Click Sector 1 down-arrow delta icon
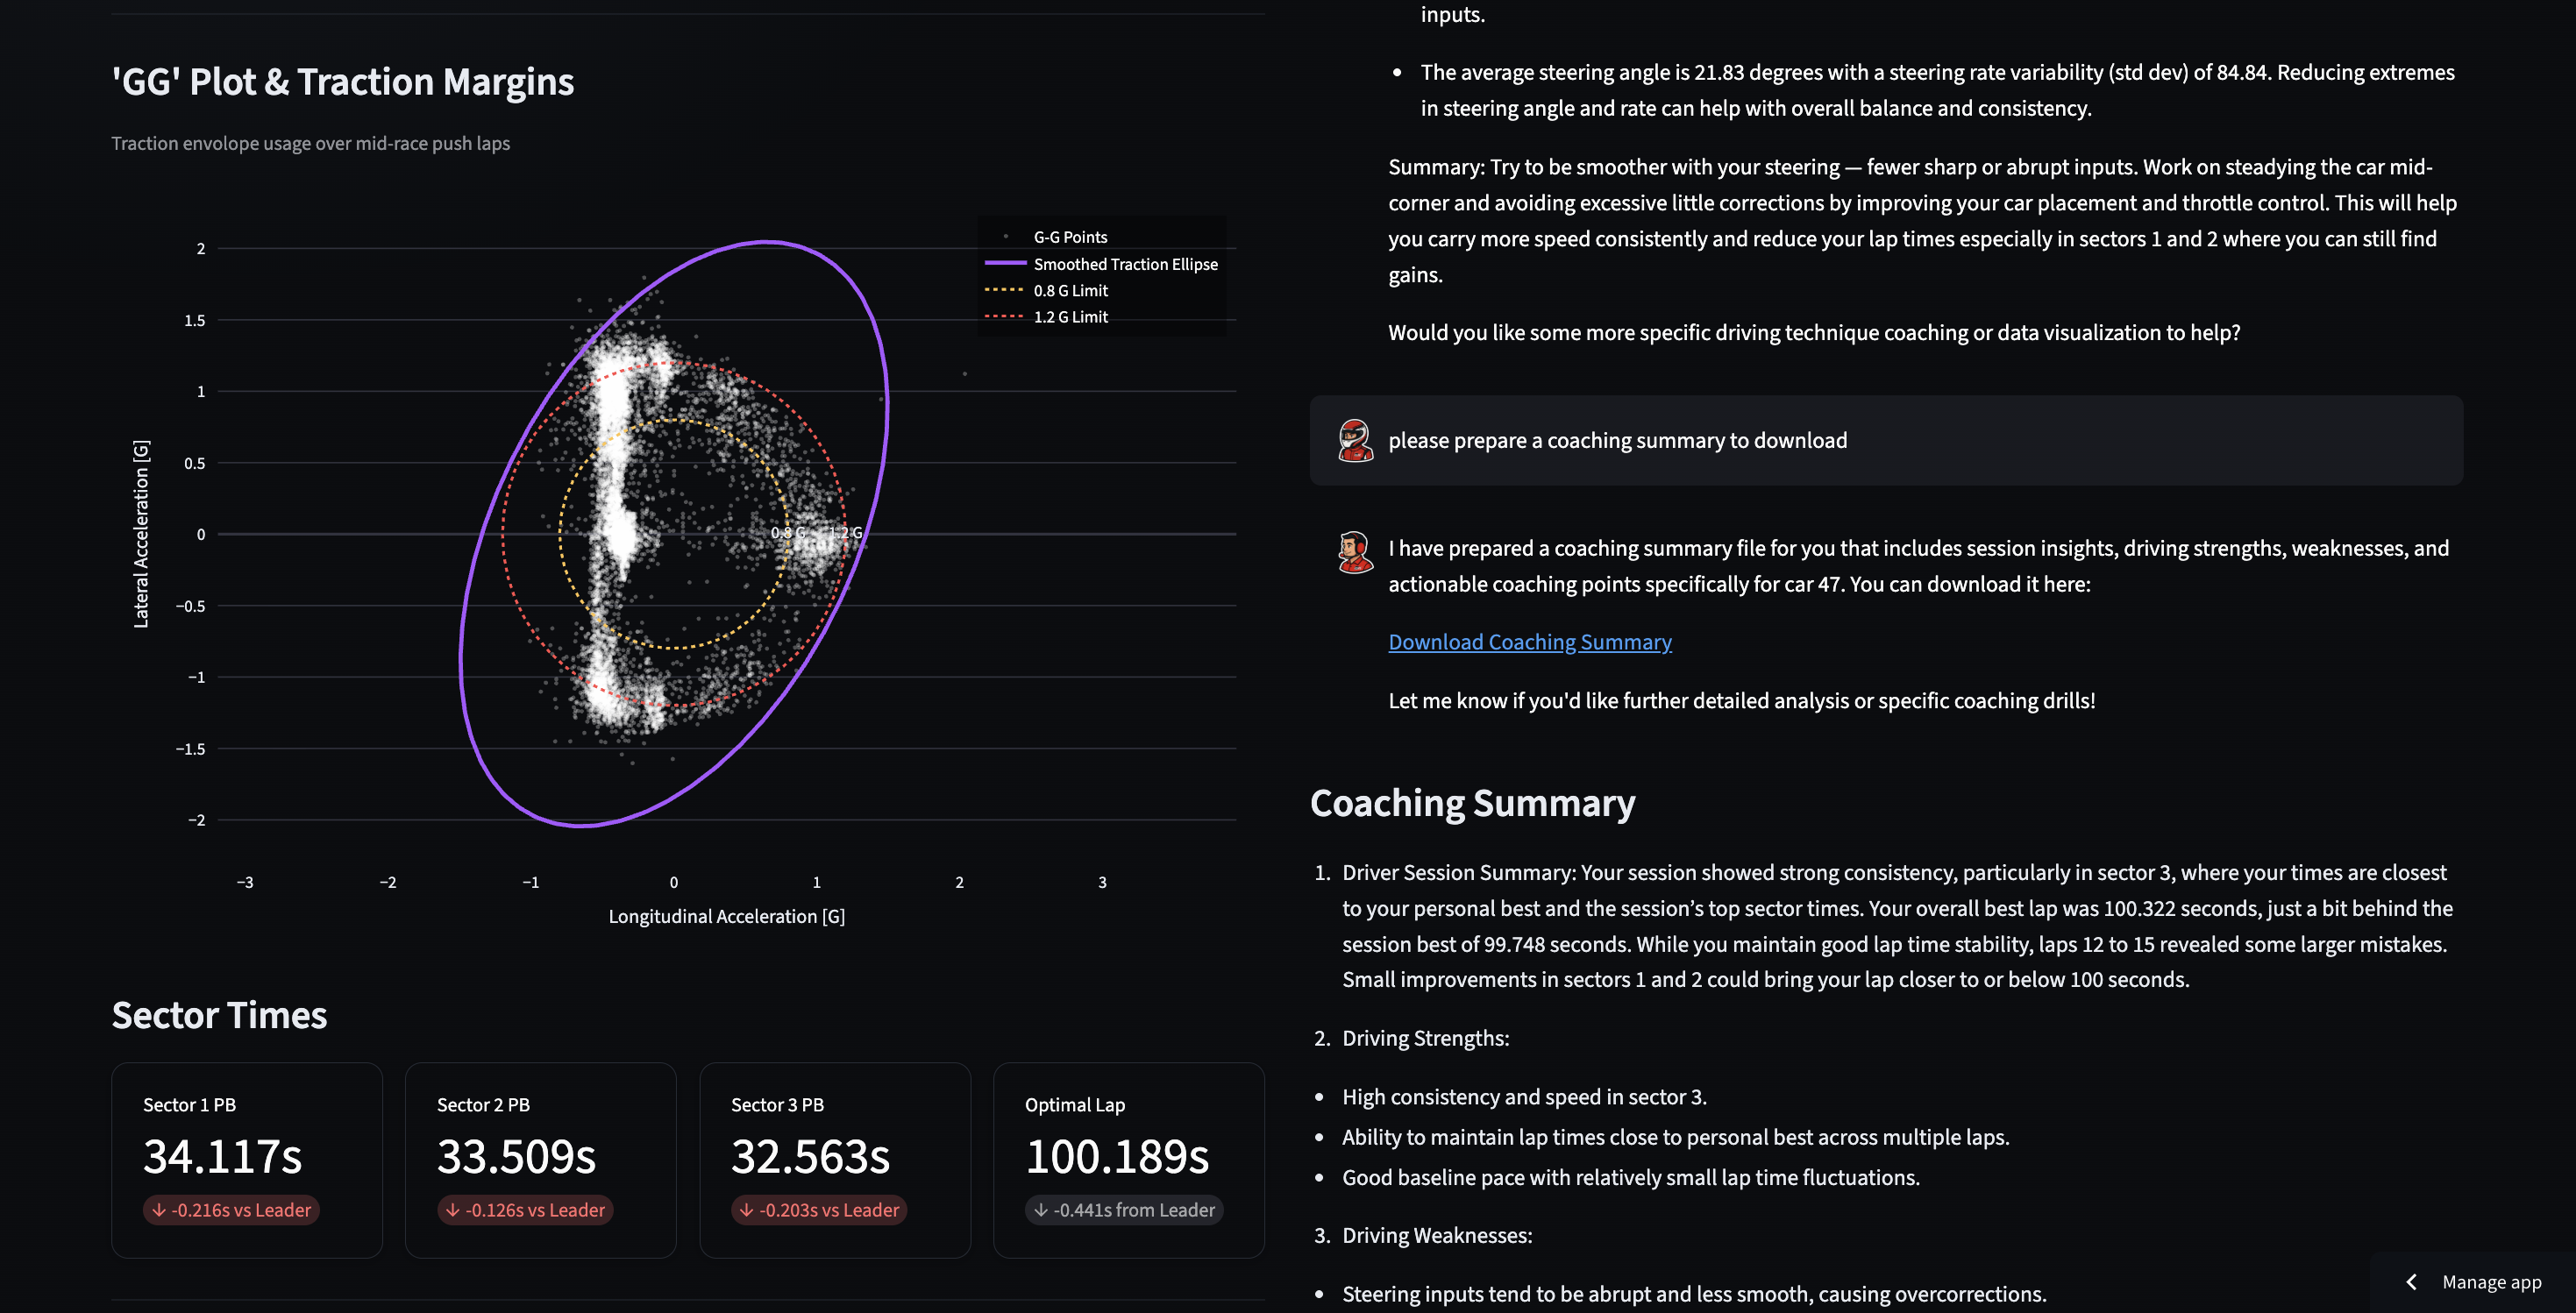The image size is (2576, 1313). pyautogui.click(x=159, y=1210)
